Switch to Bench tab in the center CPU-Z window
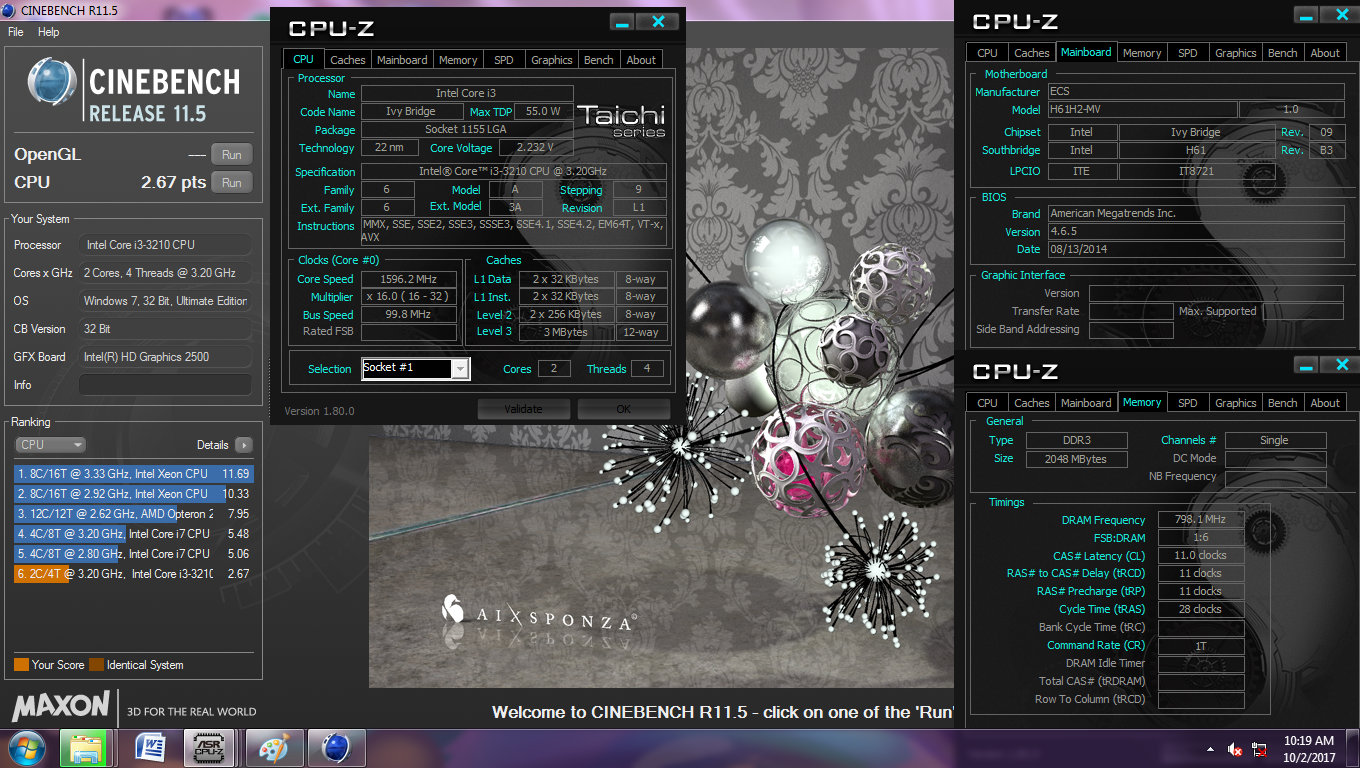The image size is (1360, 768). (x=599, y=60)
